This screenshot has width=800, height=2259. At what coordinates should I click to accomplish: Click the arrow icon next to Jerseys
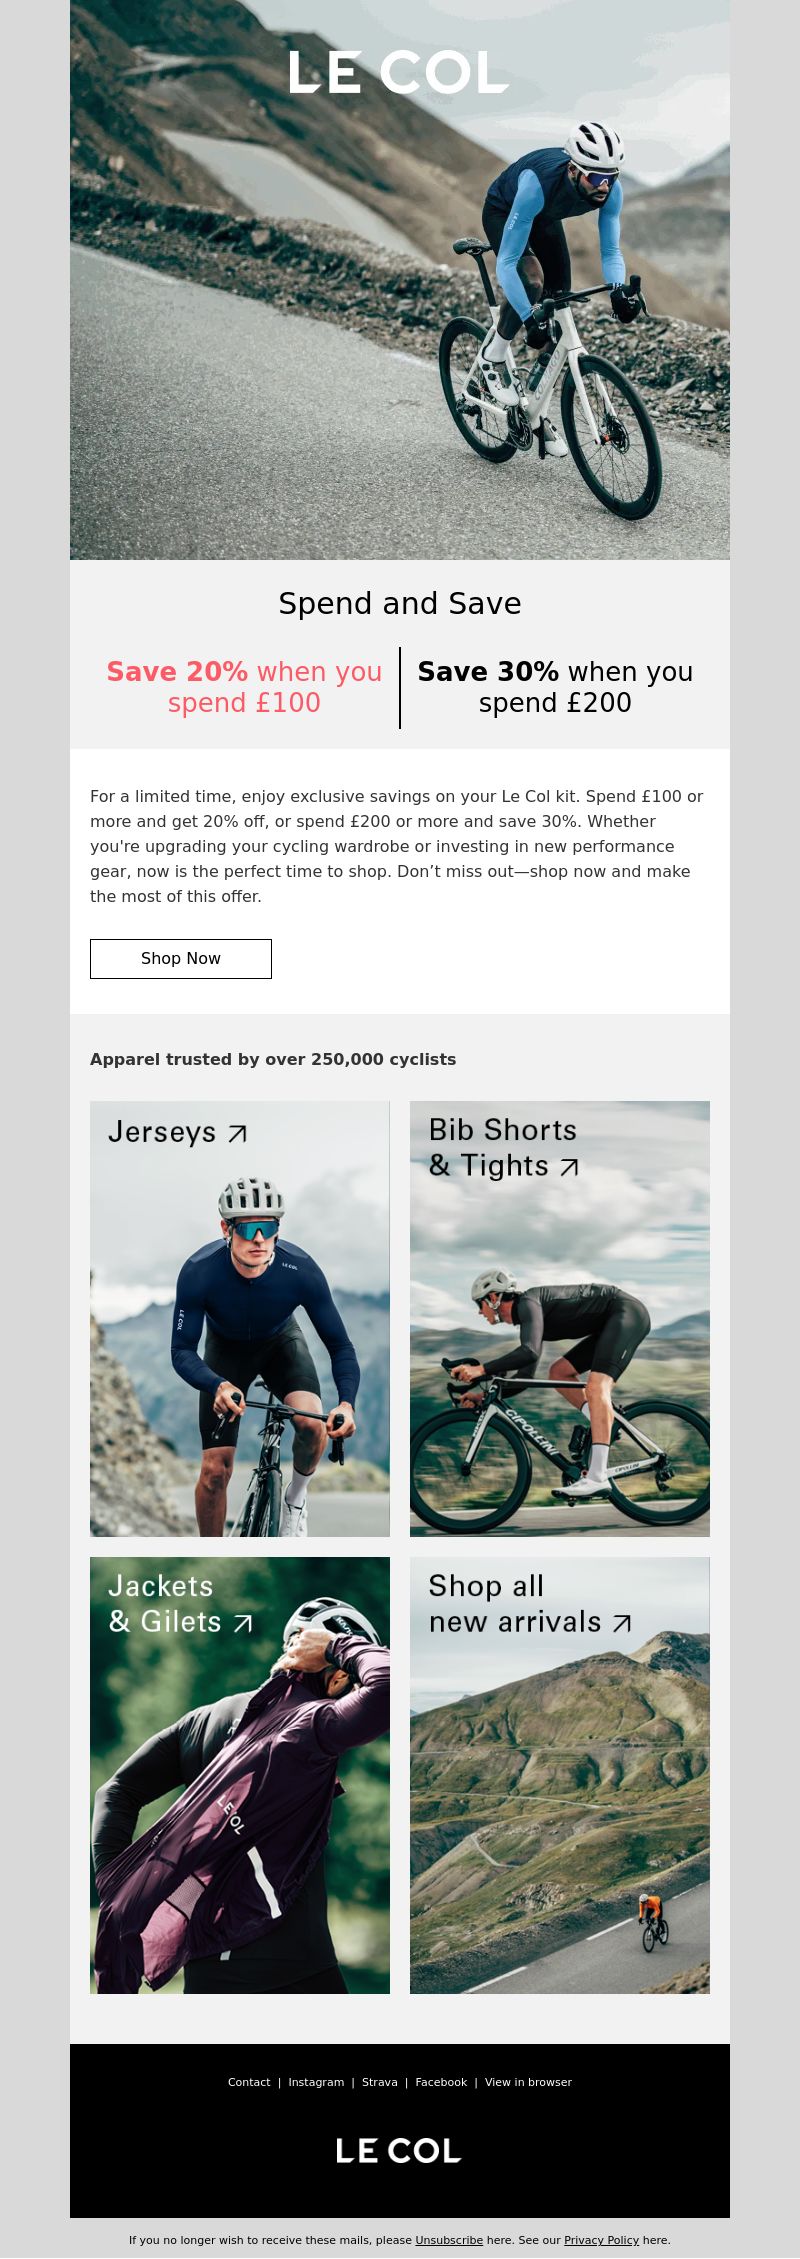click(x=237, y=1133)
